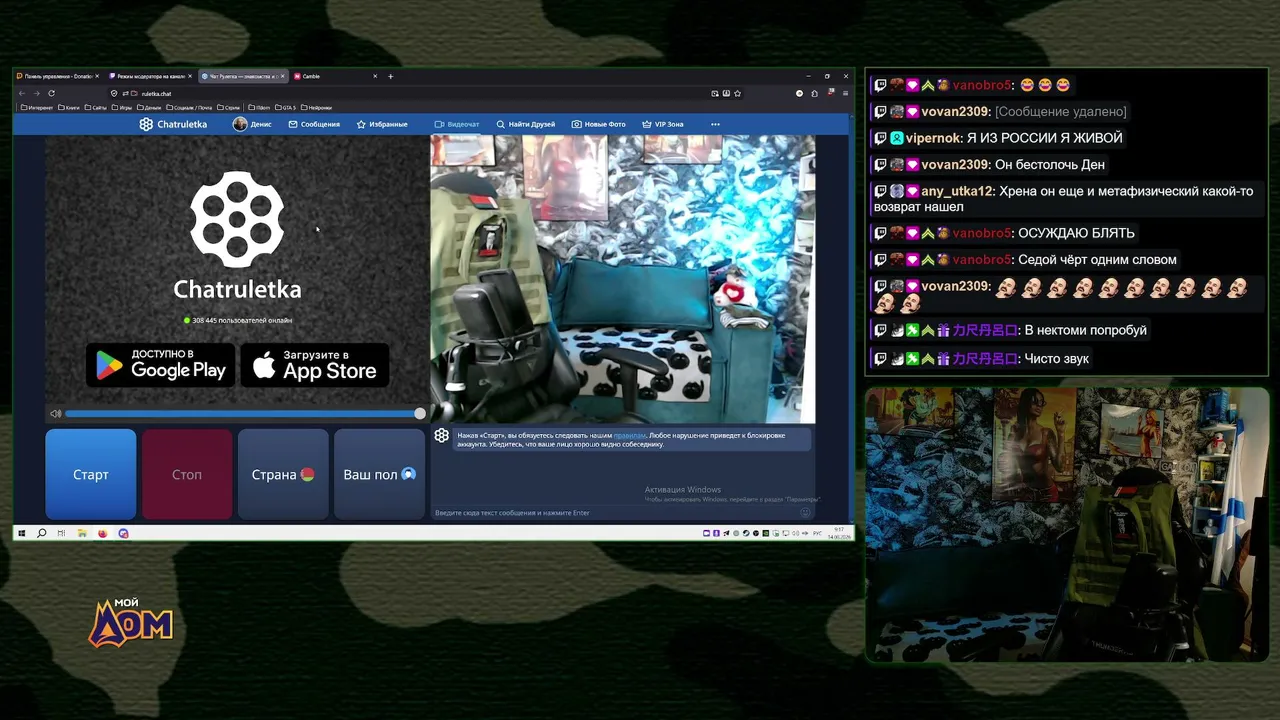The image size is (1280, 720).
Task: Open the Сайты bookmarks folder
Action: point(96,107)
